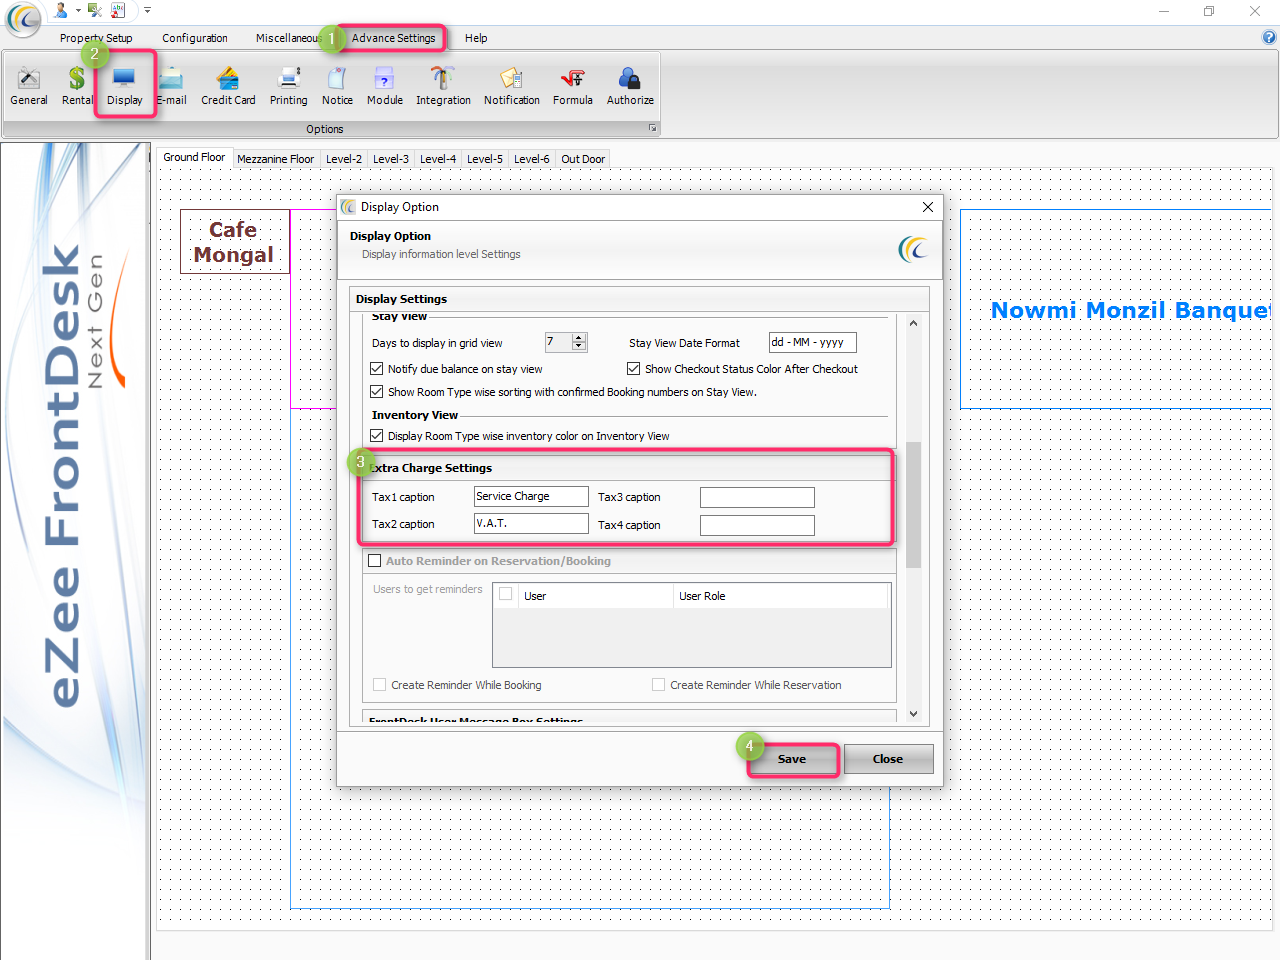This screenshot has height=960, width=1280.
Task: Open Authorize settings
Action: (630, 86)
